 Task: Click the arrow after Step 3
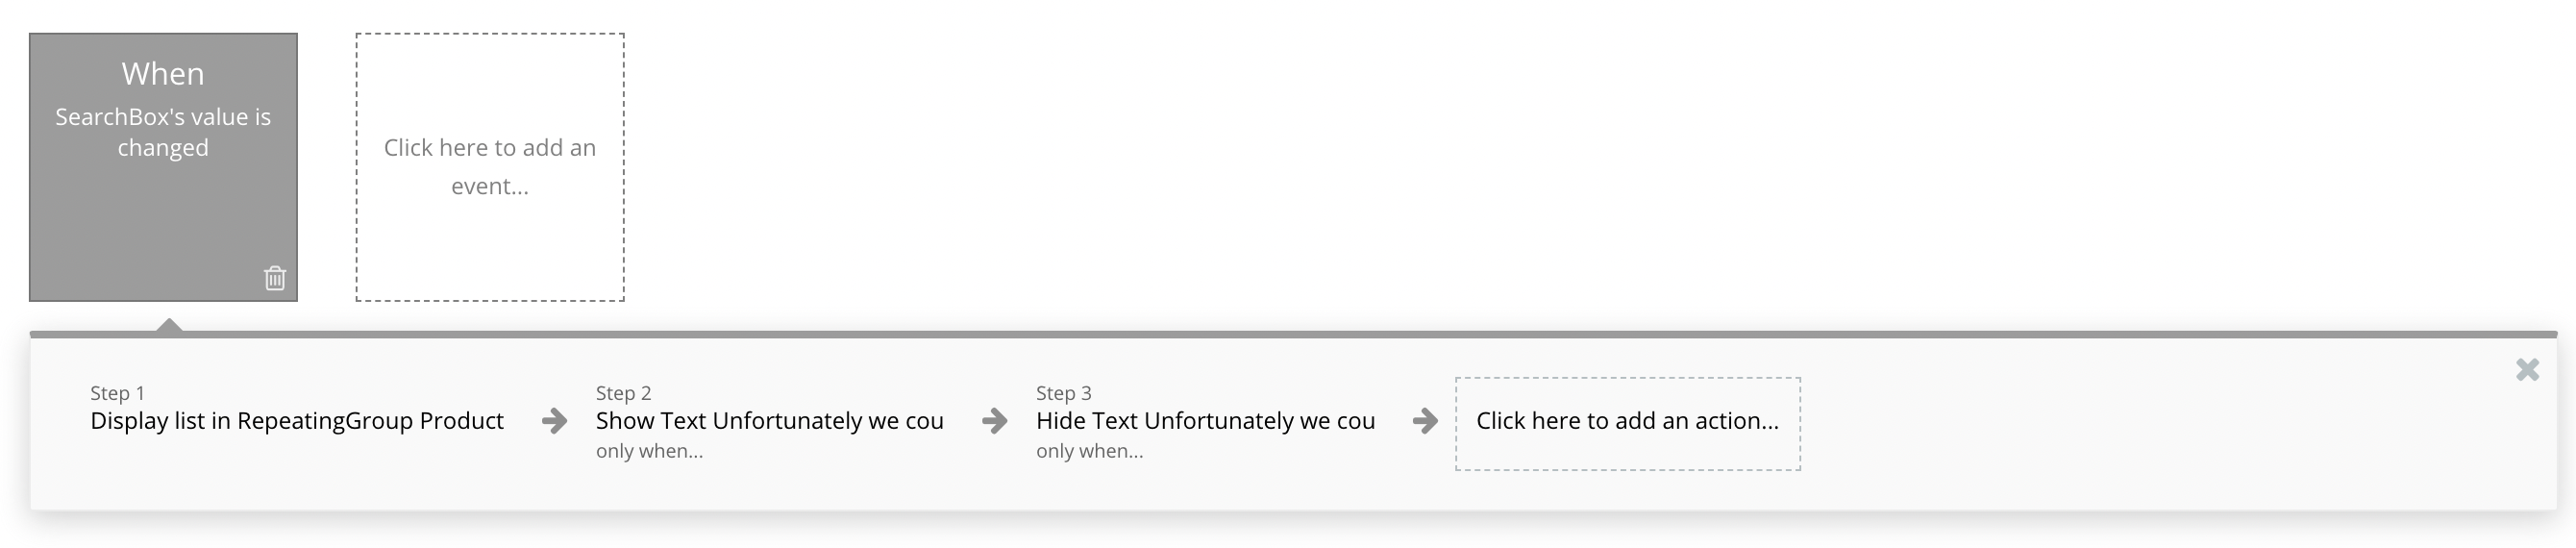click(1424, 421)
